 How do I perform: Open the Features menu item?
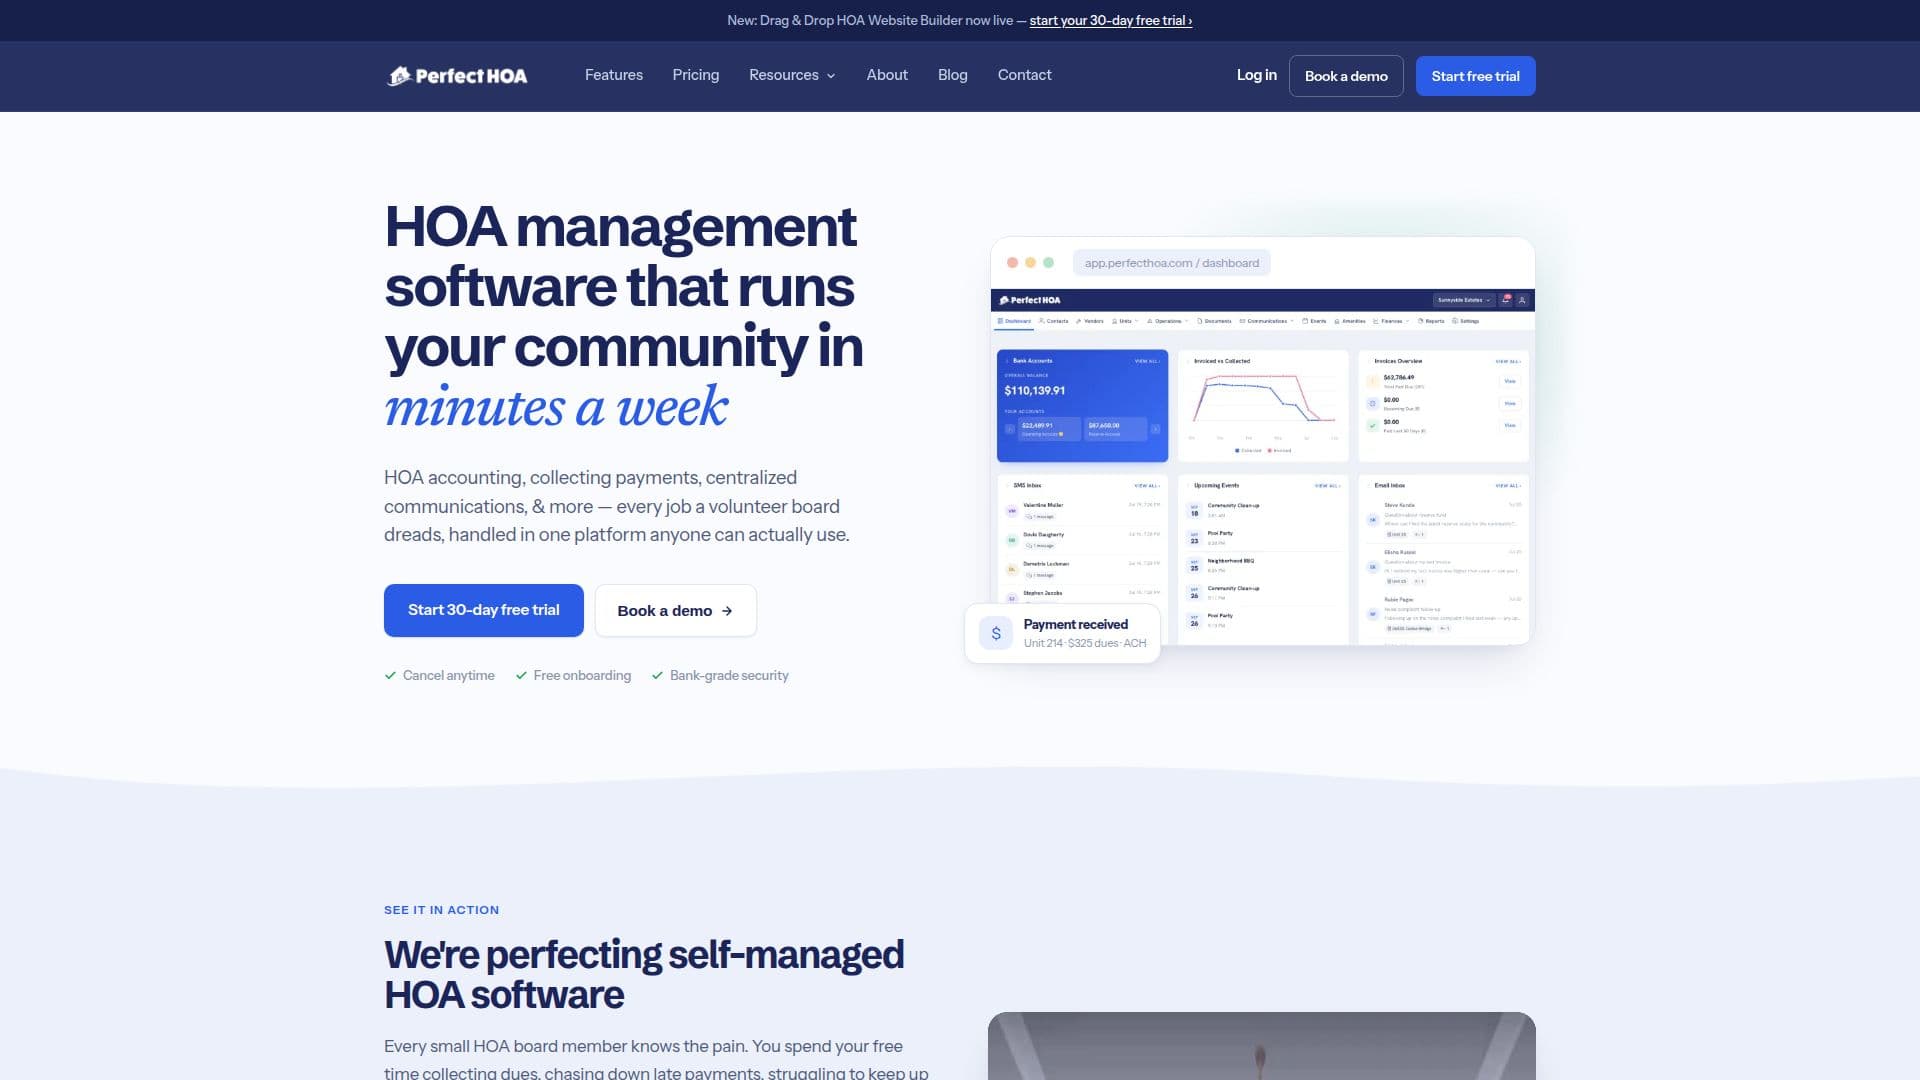(x=614, y=75)
